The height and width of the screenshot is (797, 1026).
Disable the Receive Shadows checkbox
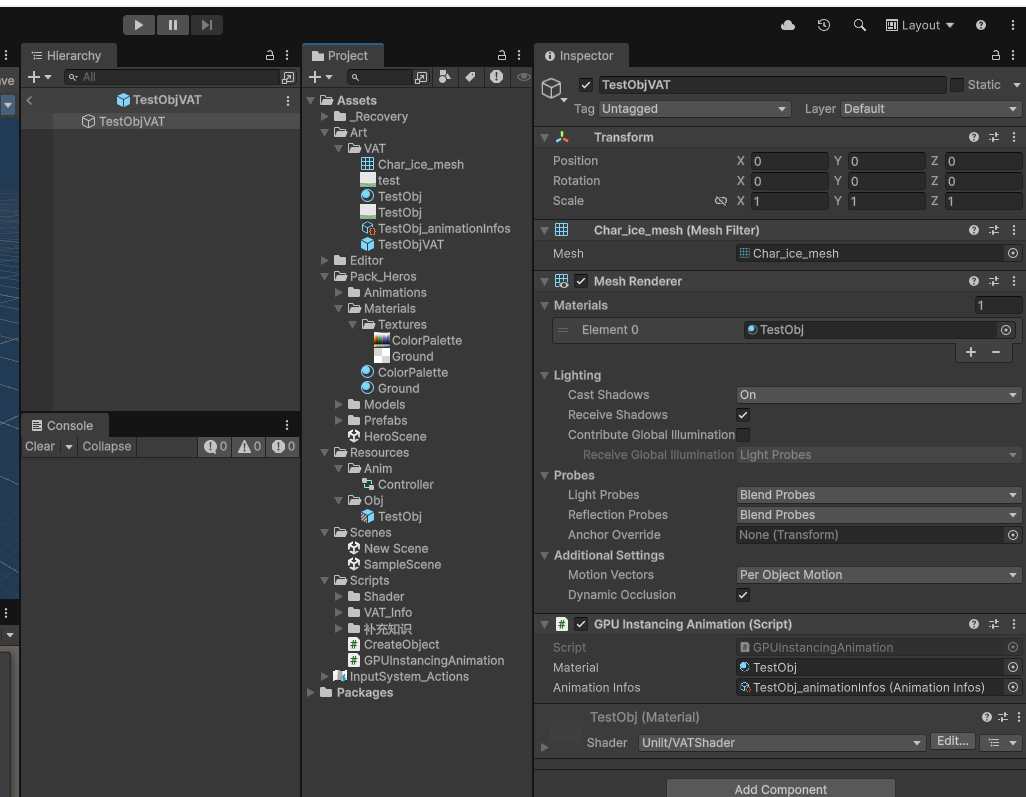743,415
